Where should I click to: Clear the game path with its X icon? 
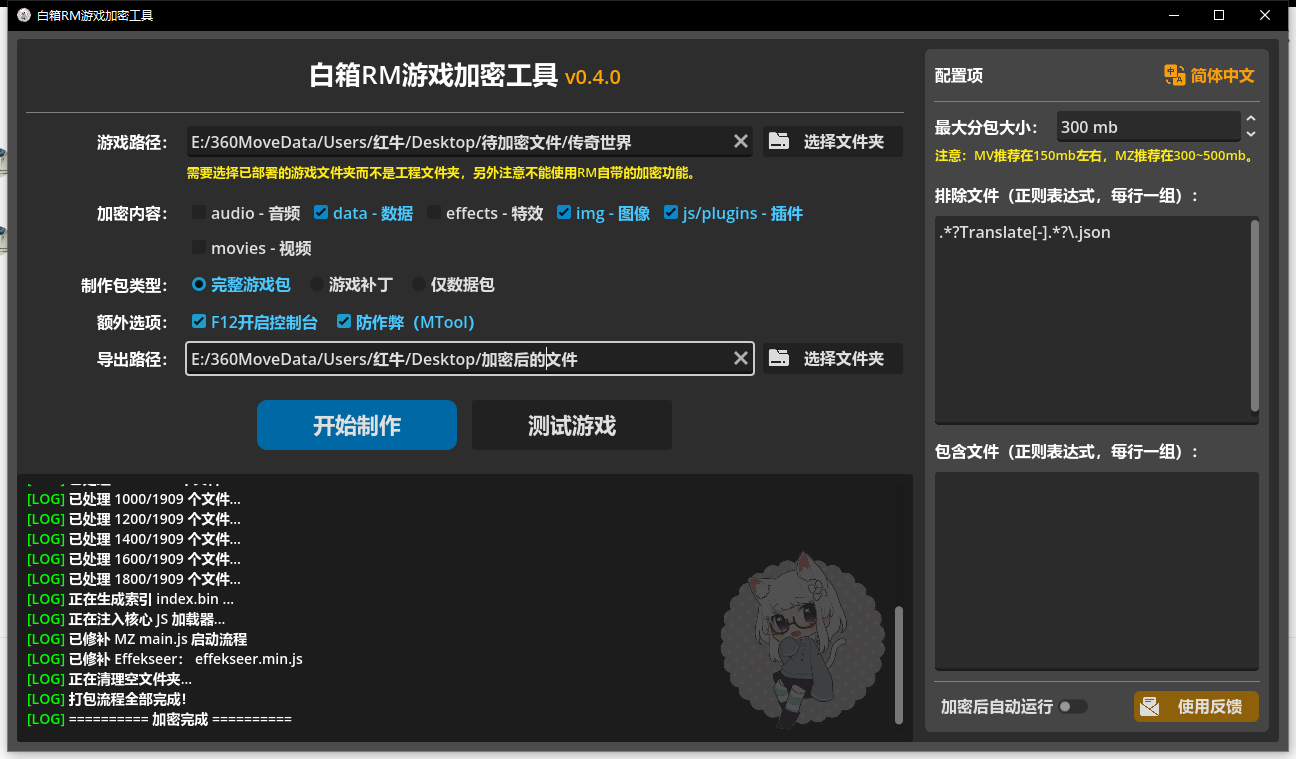click(x=741, y=141)
